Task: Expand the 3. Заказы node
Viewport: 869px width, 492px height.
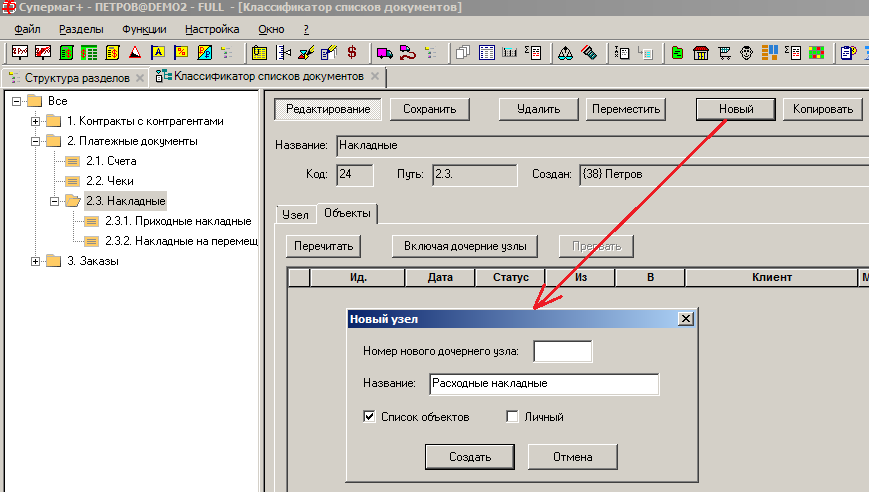Action: 35,261
